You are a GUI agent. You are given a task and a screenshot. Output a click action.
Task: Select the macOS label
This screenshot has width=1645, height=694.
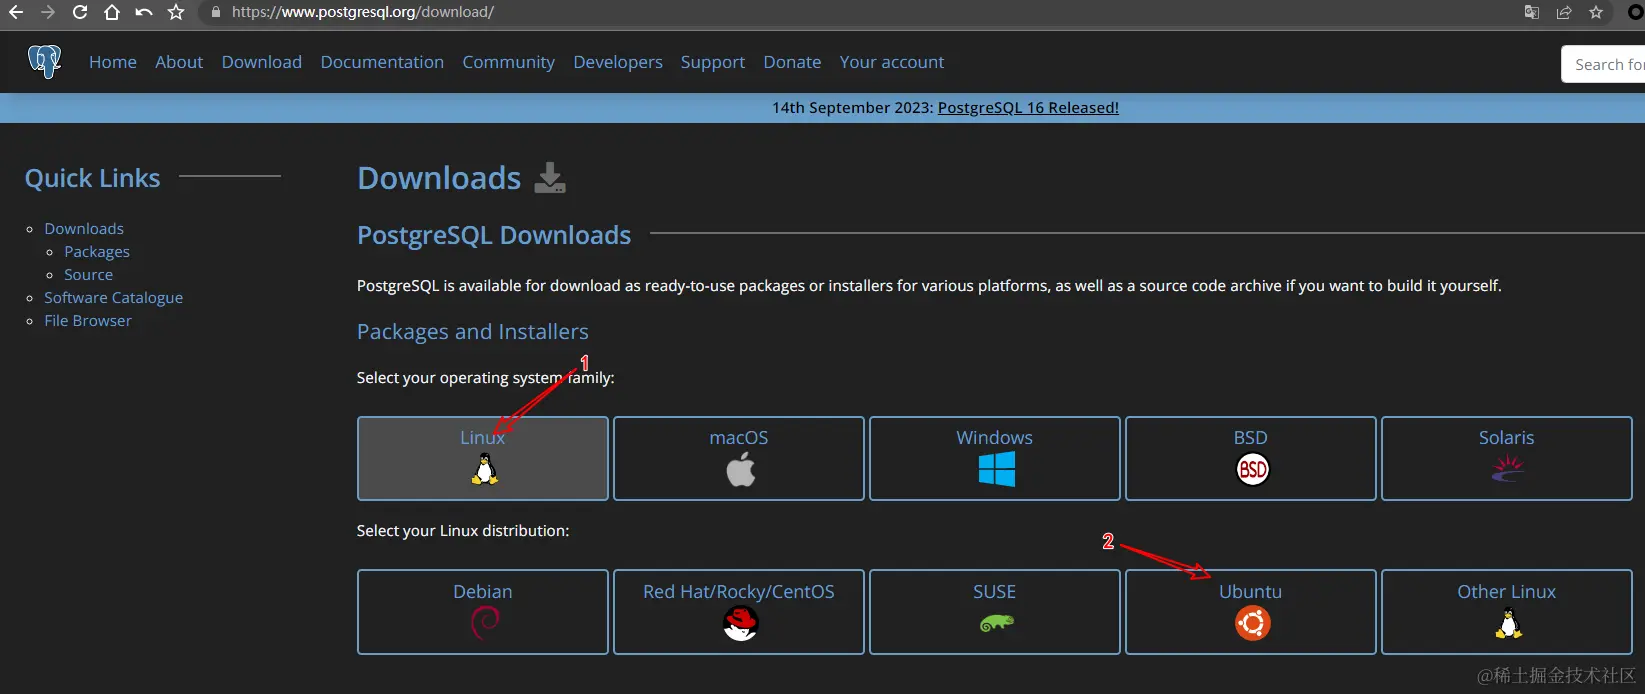tap(739, 438)
